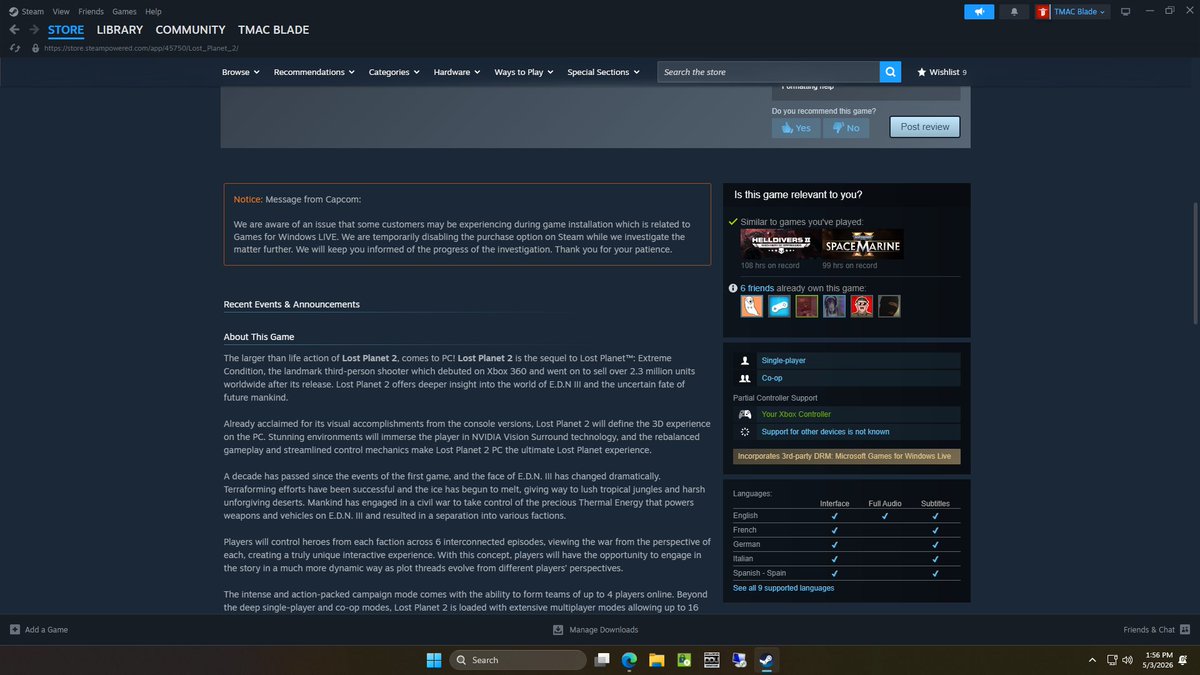Click the clock showing 1:56 PM

pyautogui.click(x=1161, y=654)
